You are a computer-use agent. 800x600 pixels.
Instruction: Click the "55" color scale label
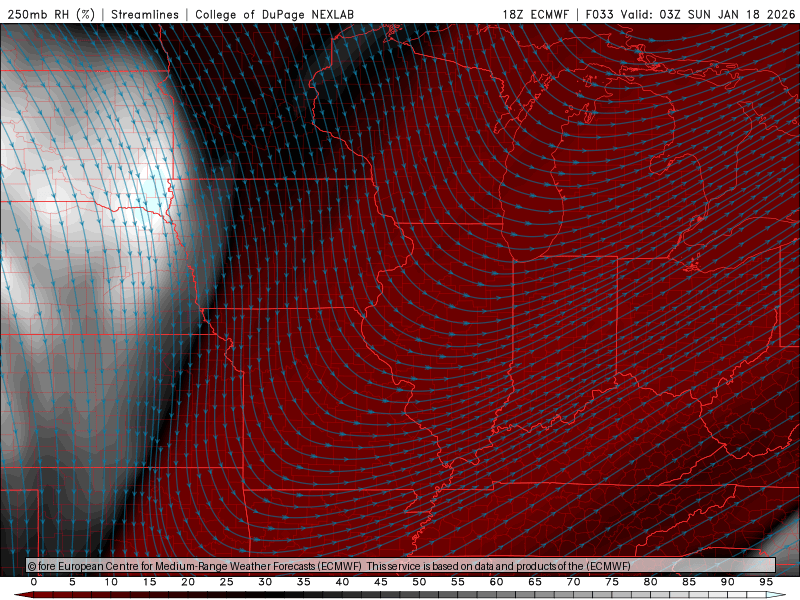pos(457,582)
